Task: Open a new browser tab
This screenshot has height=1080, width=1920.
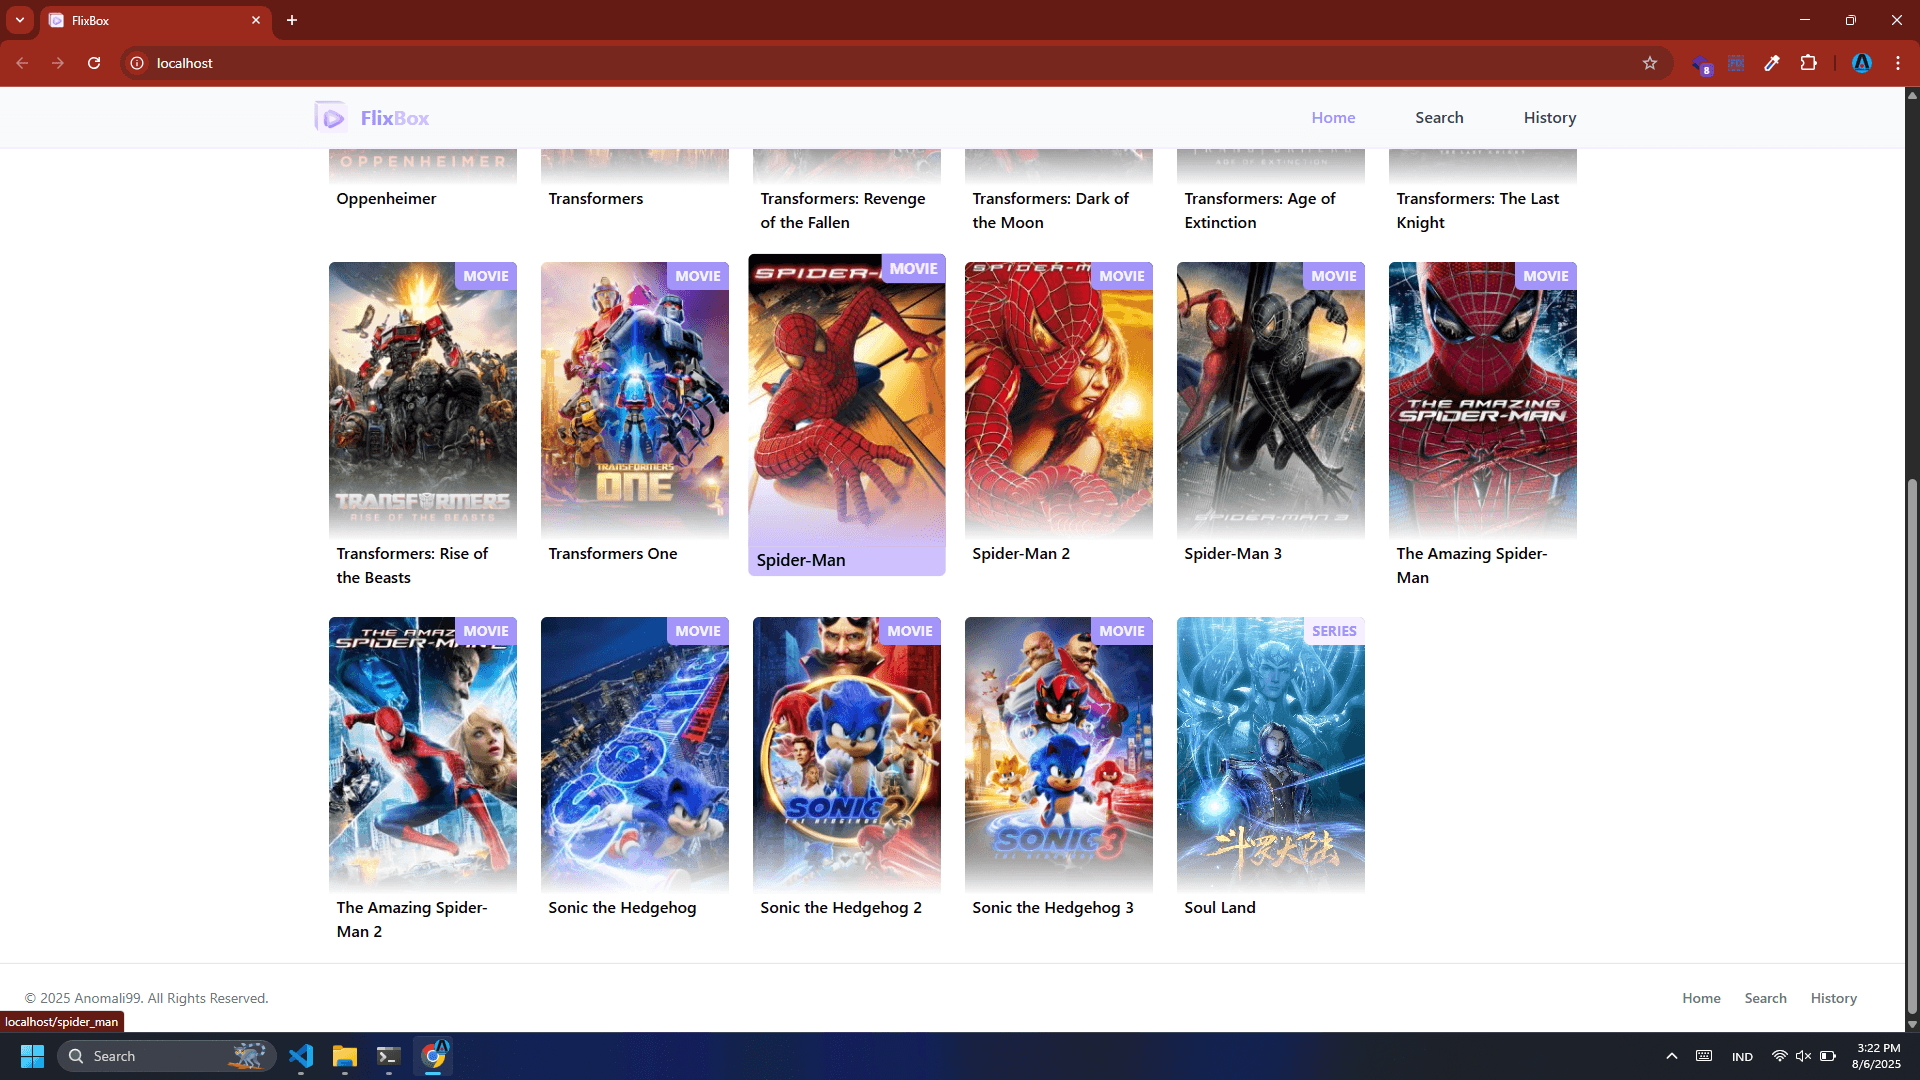Action: [292, 20]
